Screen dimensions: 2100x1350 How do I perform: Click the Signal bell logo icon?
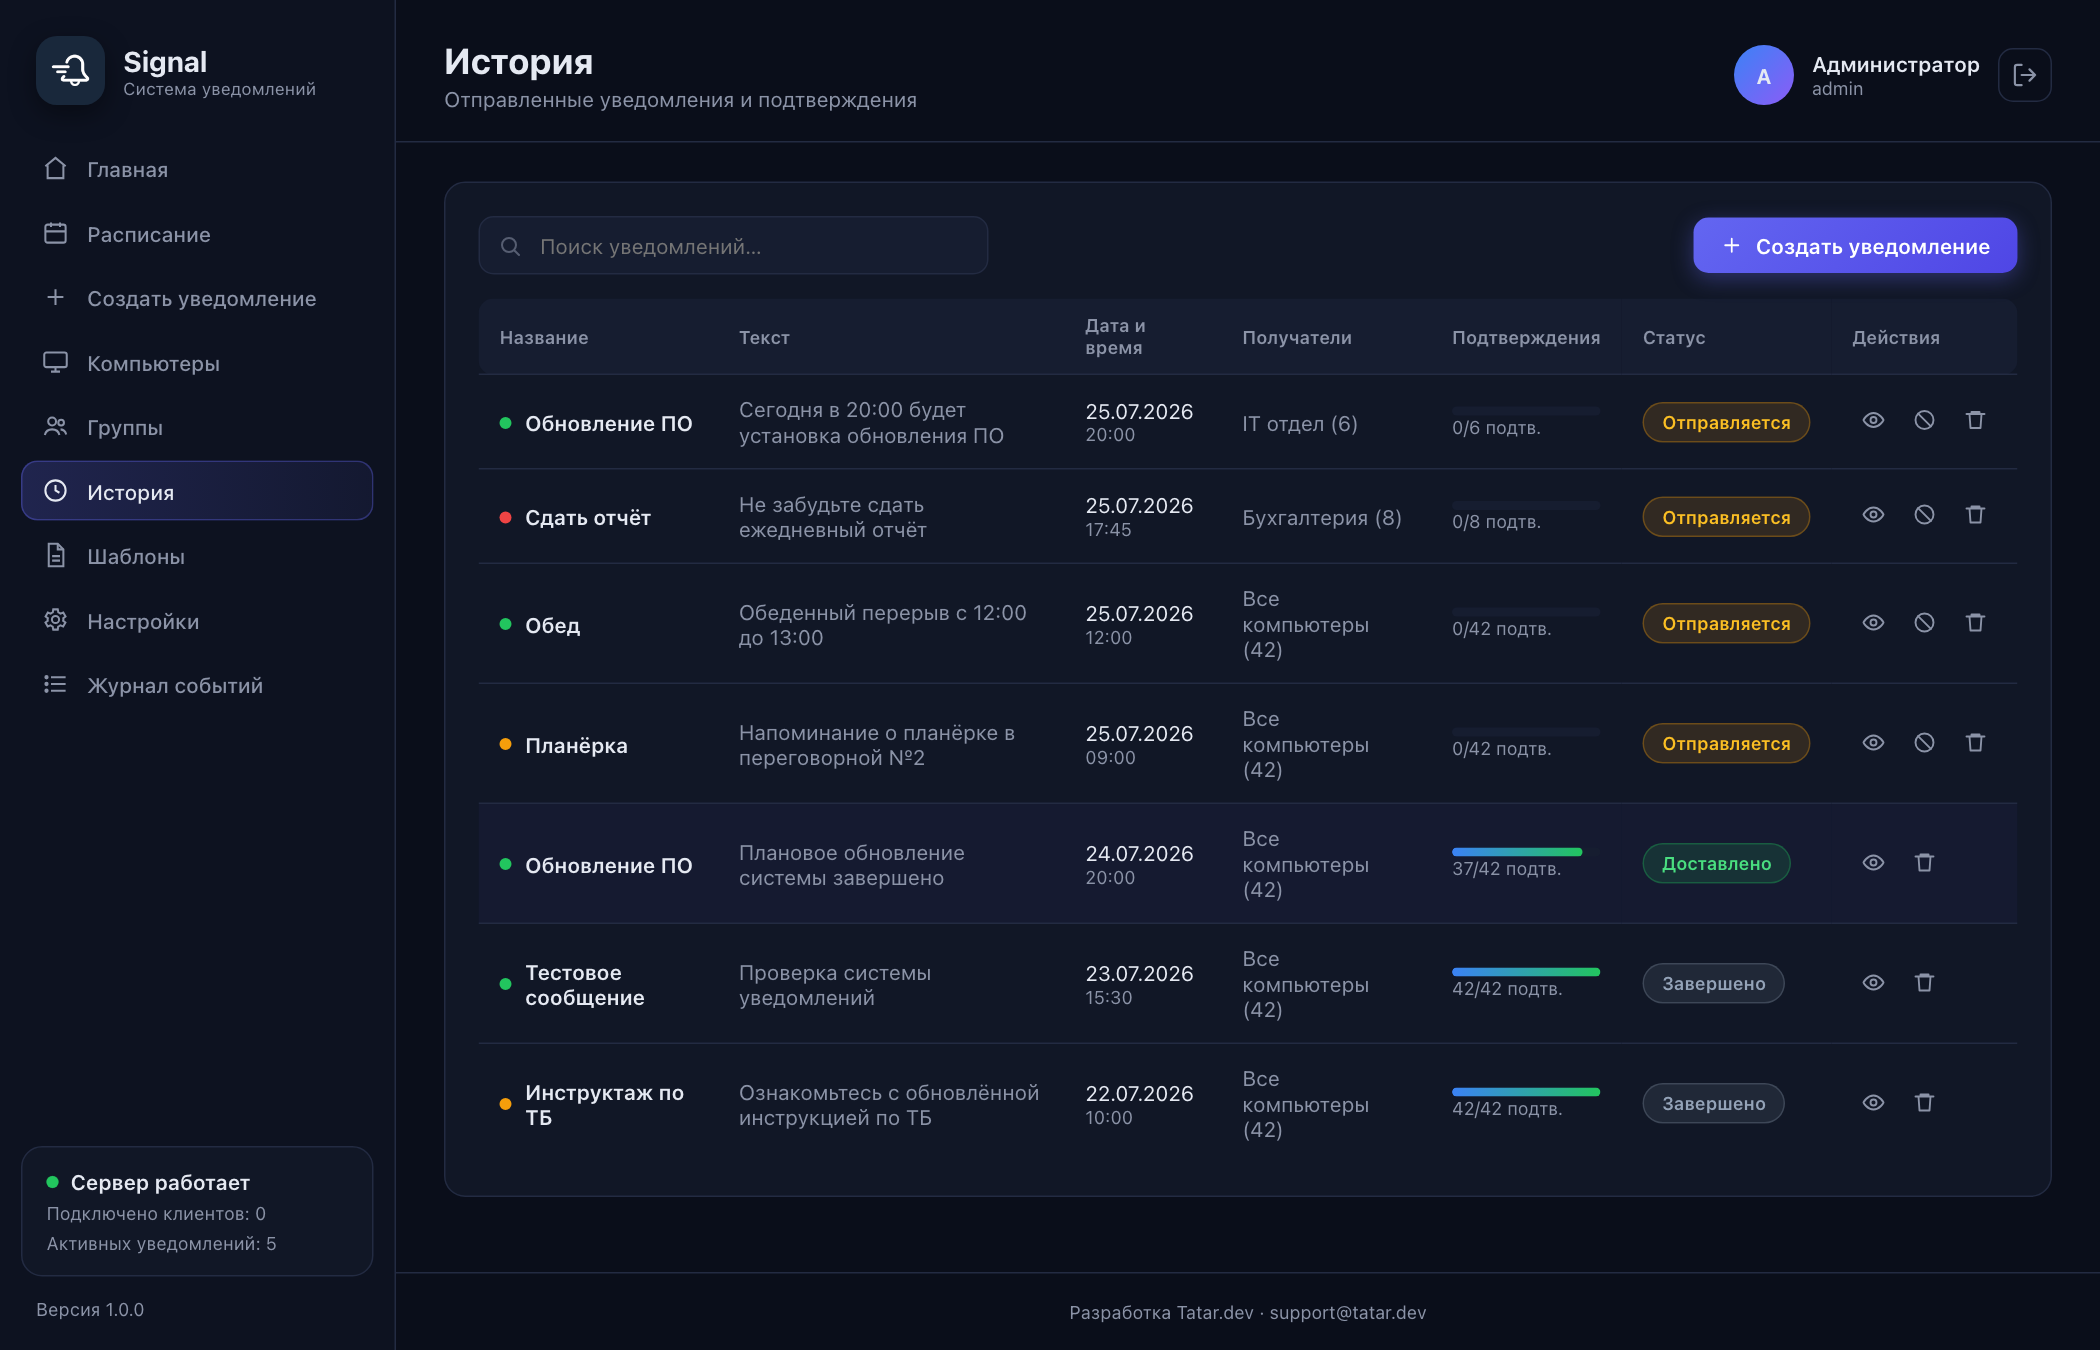coord(70,70)
